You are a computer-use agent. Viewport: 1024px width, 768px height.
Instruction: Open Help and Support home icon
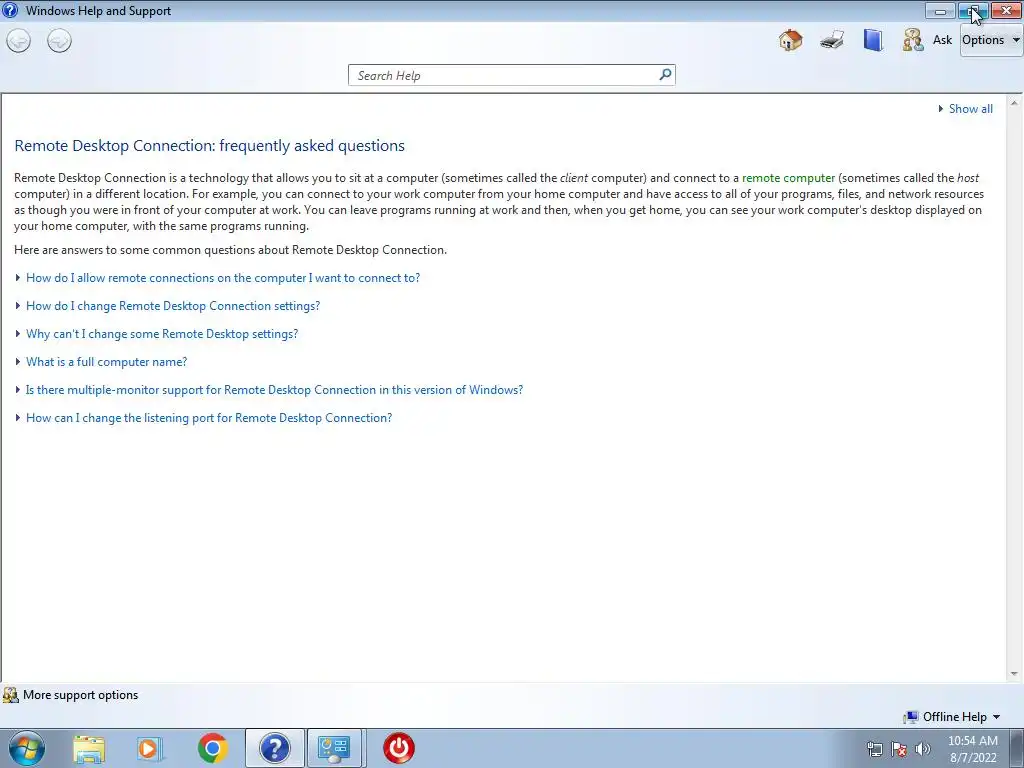click(x=790, y=40)
